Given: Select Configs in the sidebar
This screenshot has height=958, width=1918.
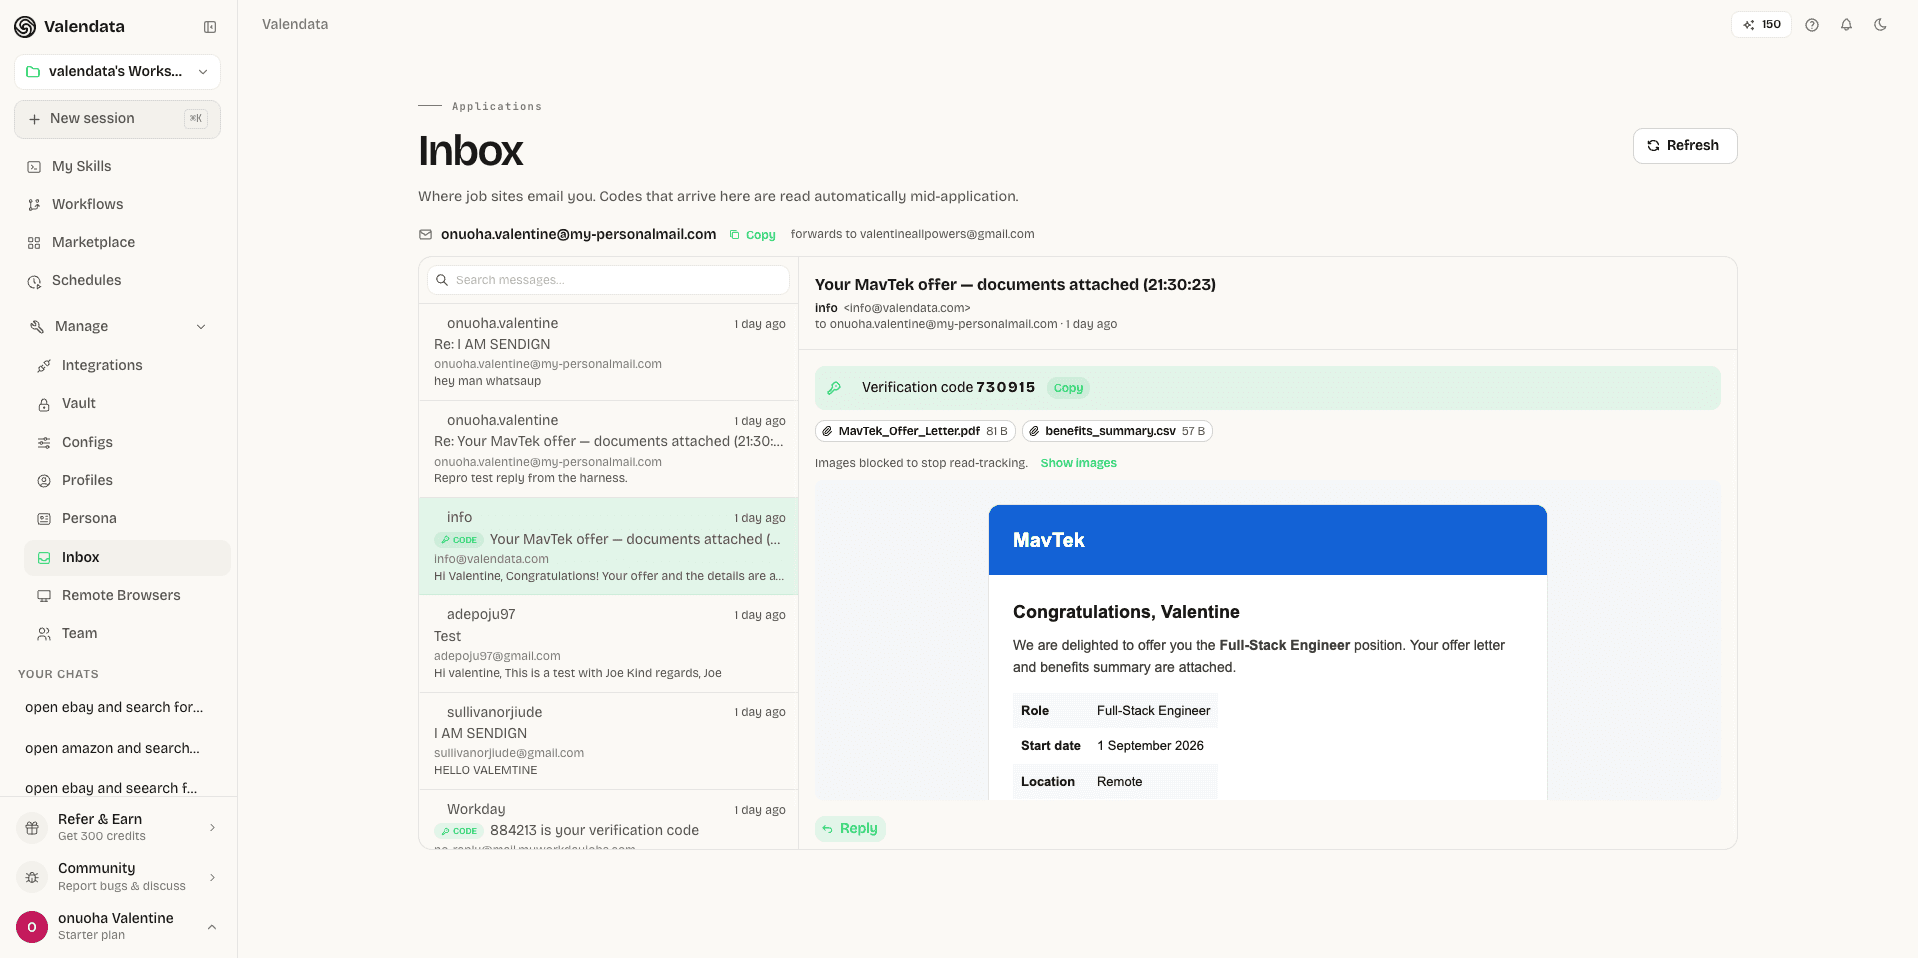Looking at the screenshot, I should [x=127, y=442].
